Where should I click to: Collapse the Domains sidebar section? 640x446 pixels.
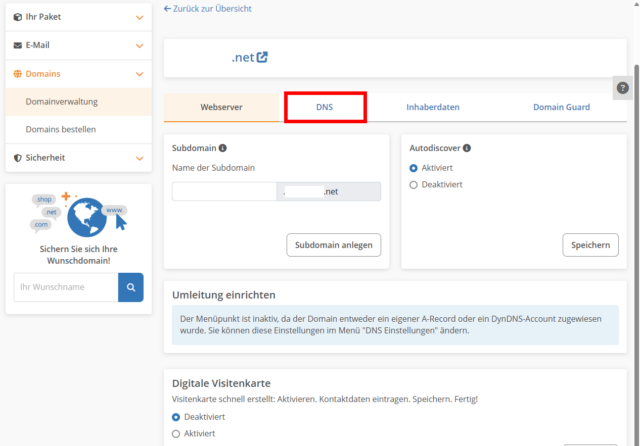[x=139, y=74]
